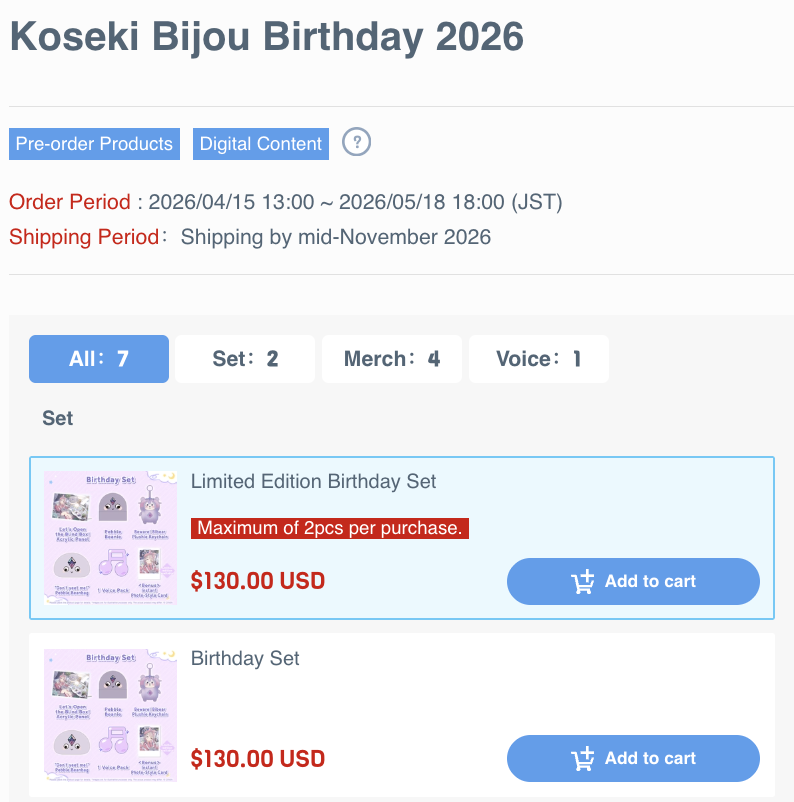Click cart icon for the regular Birthday Set
Screen dimensions: 794x802
[583, 759]
